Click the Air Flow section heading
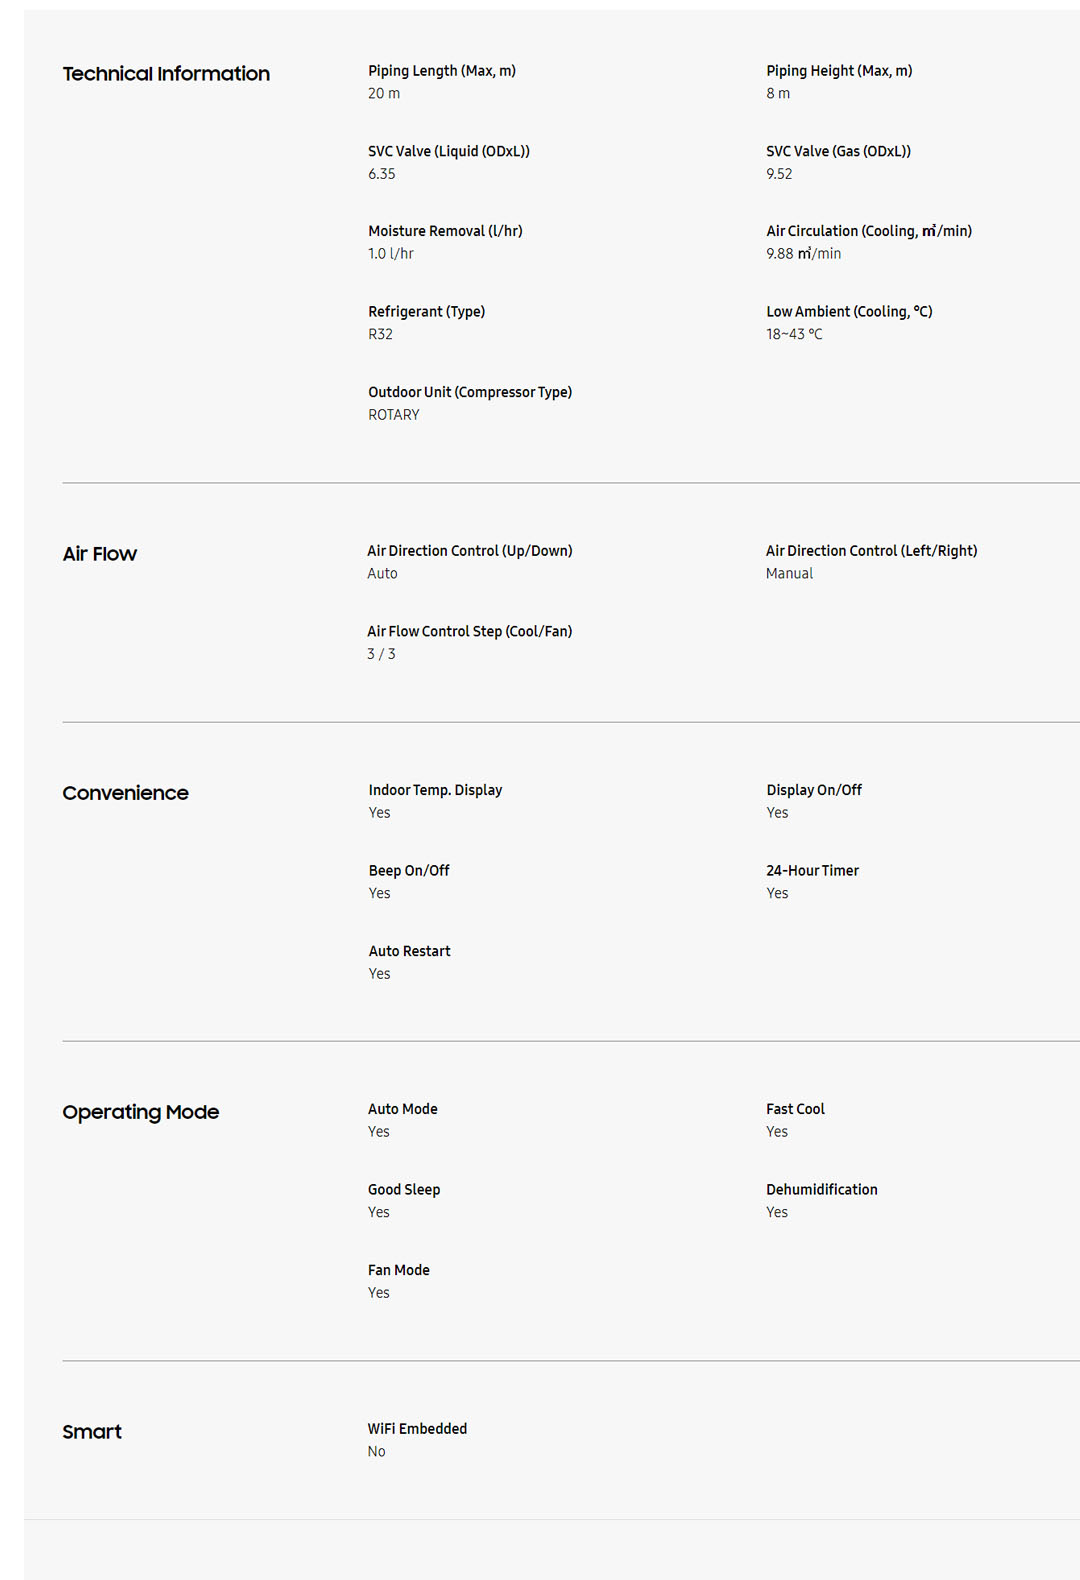This screenshot has width=1080, height=1580. (x=100, y=554)
